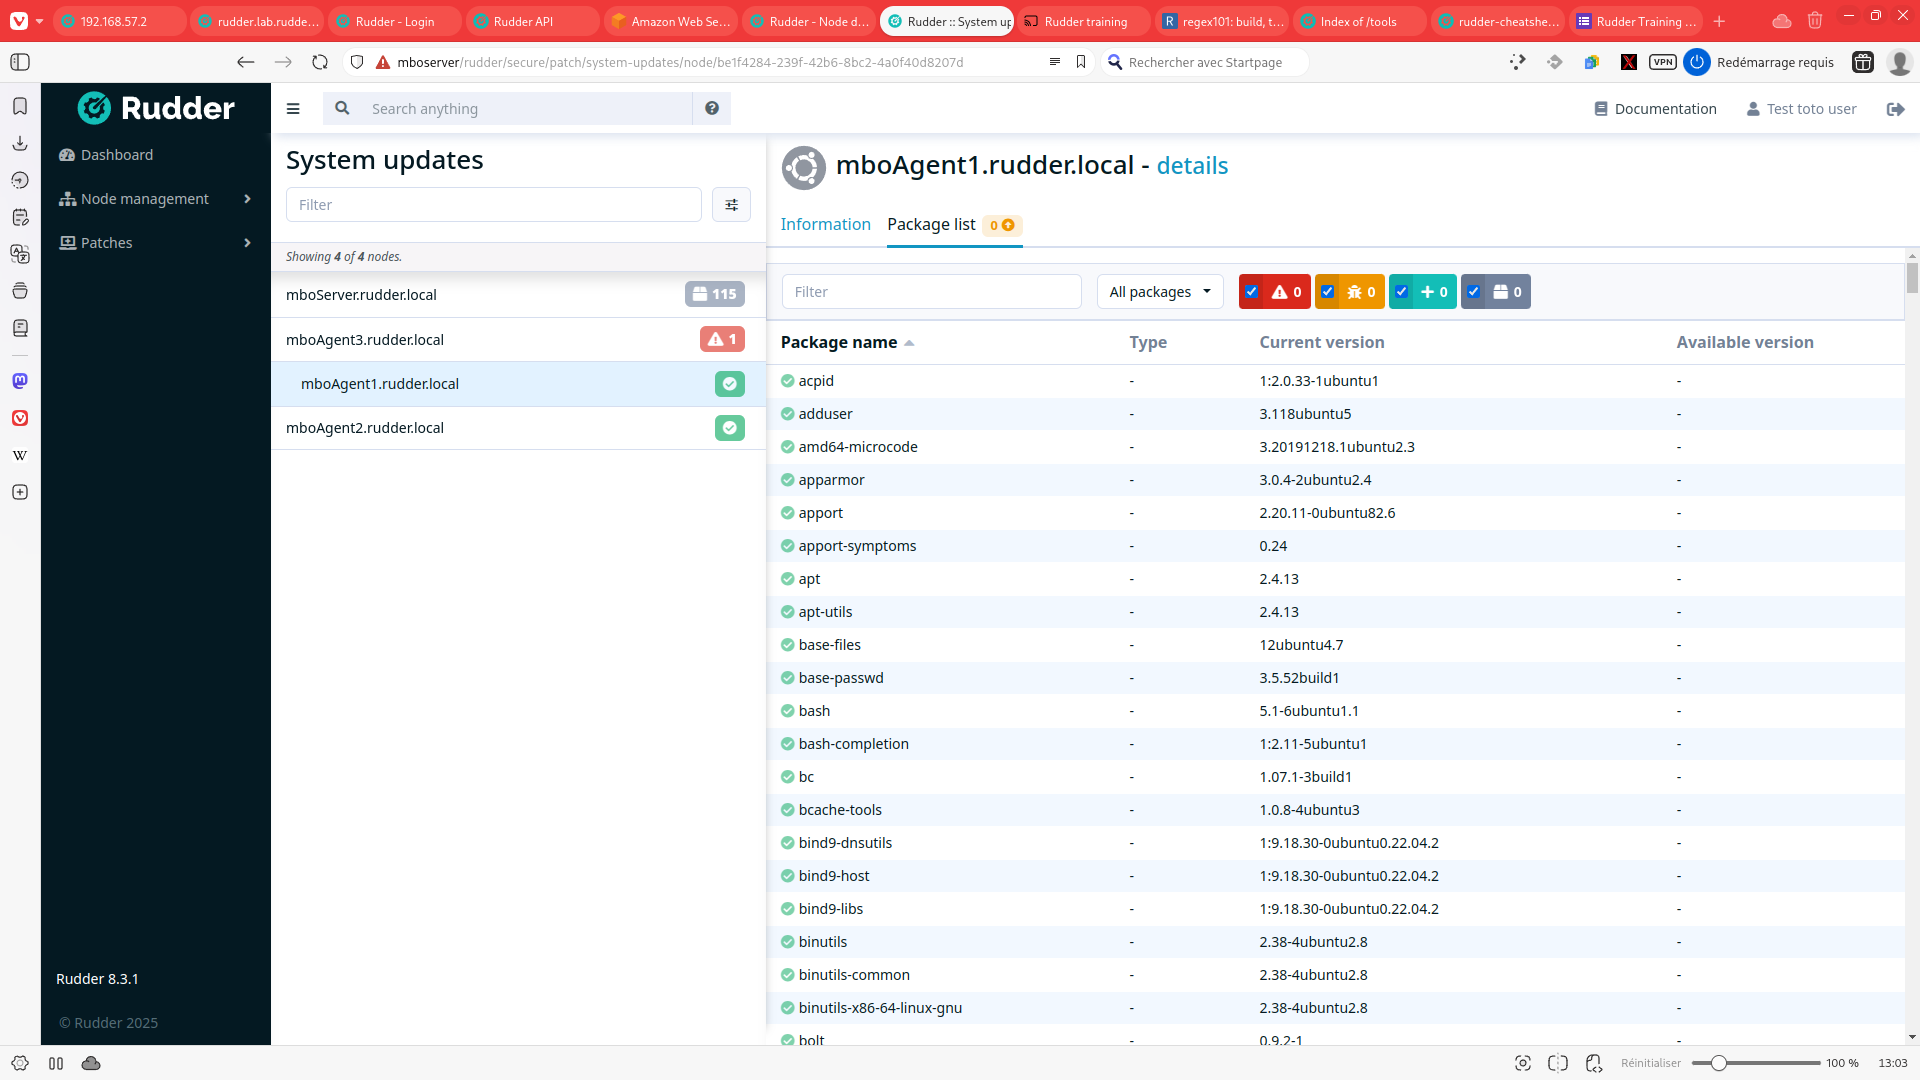The image size is (1920, 1080).
Task: Reload the current page
Action: [x=320, y=62]
